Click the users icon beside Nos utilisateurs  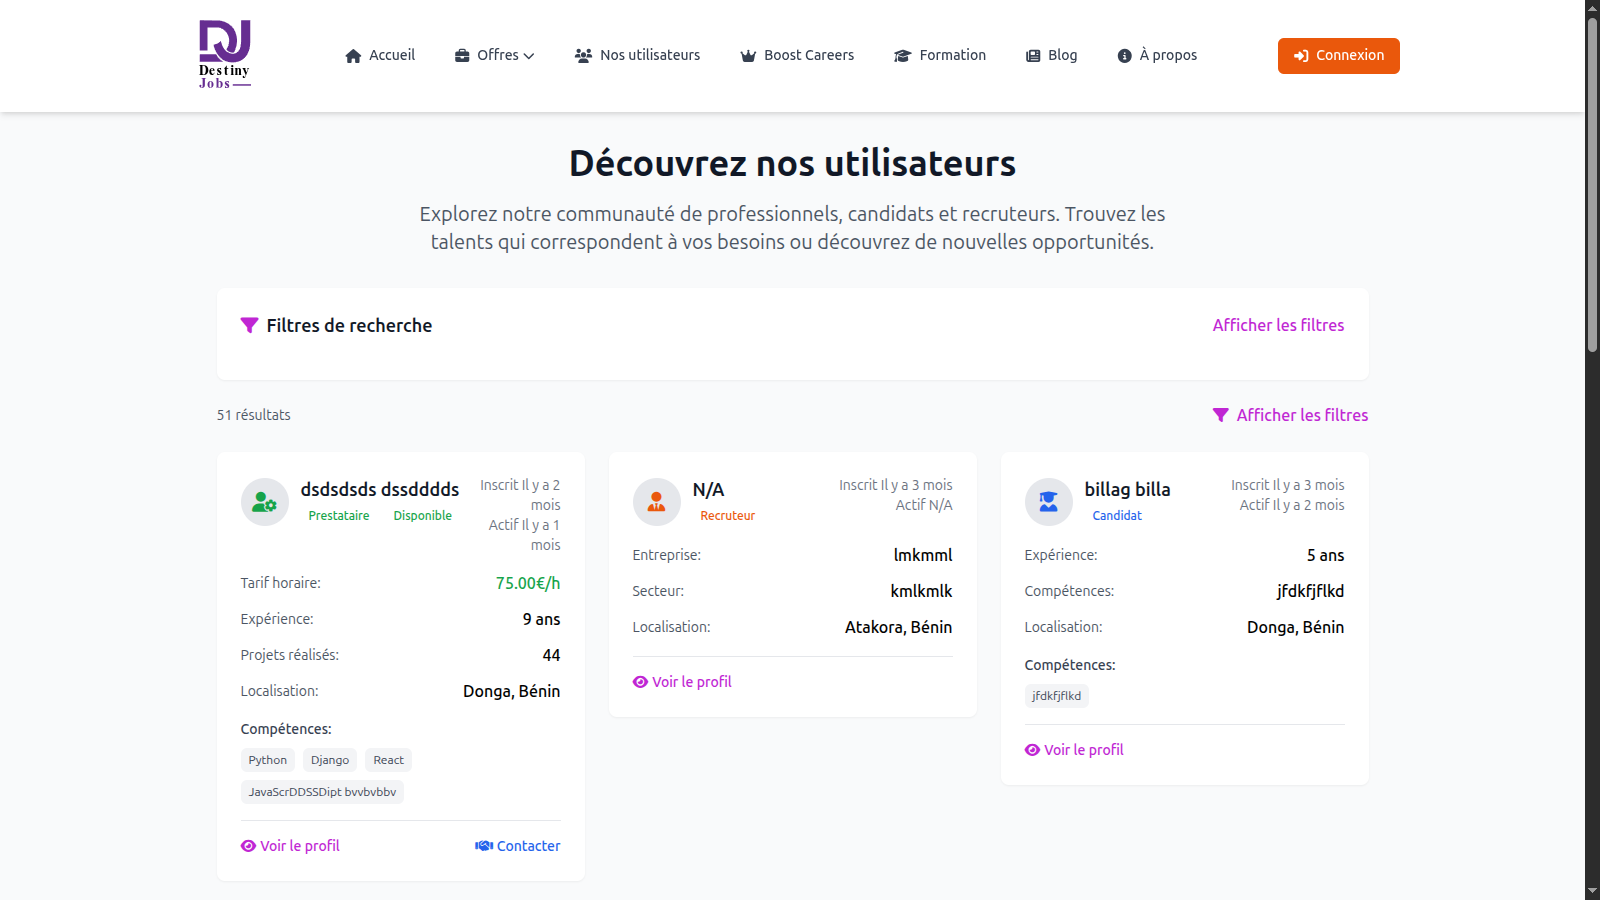[584, 56]
